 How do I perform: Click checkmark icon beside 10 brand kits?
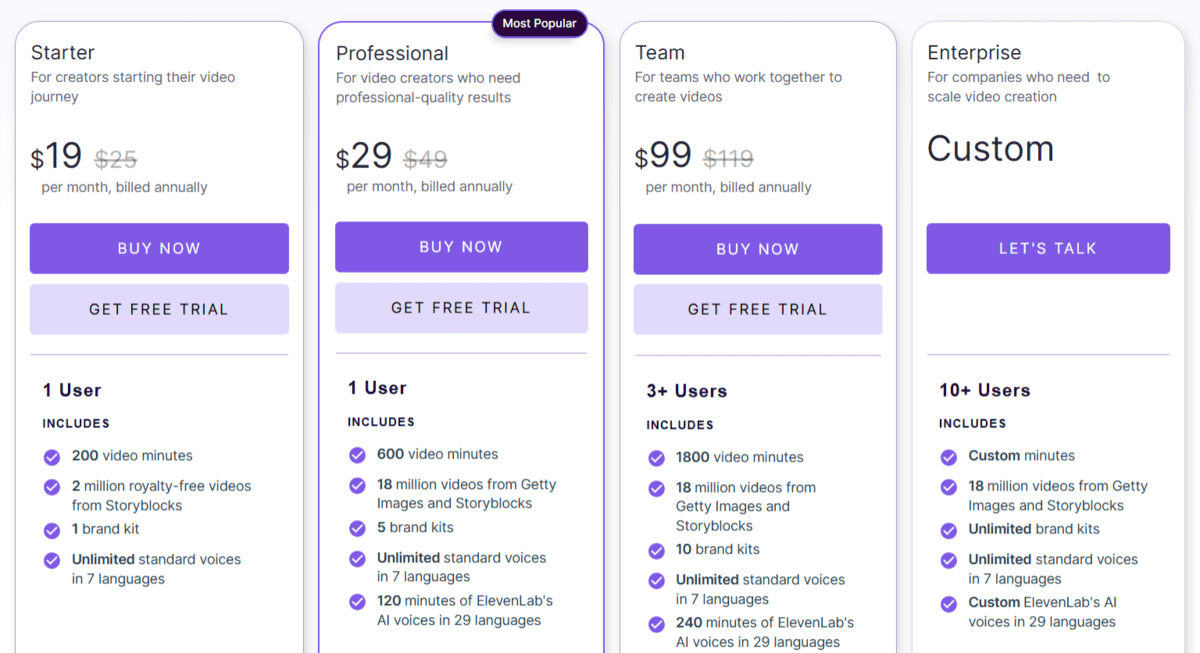656,550
